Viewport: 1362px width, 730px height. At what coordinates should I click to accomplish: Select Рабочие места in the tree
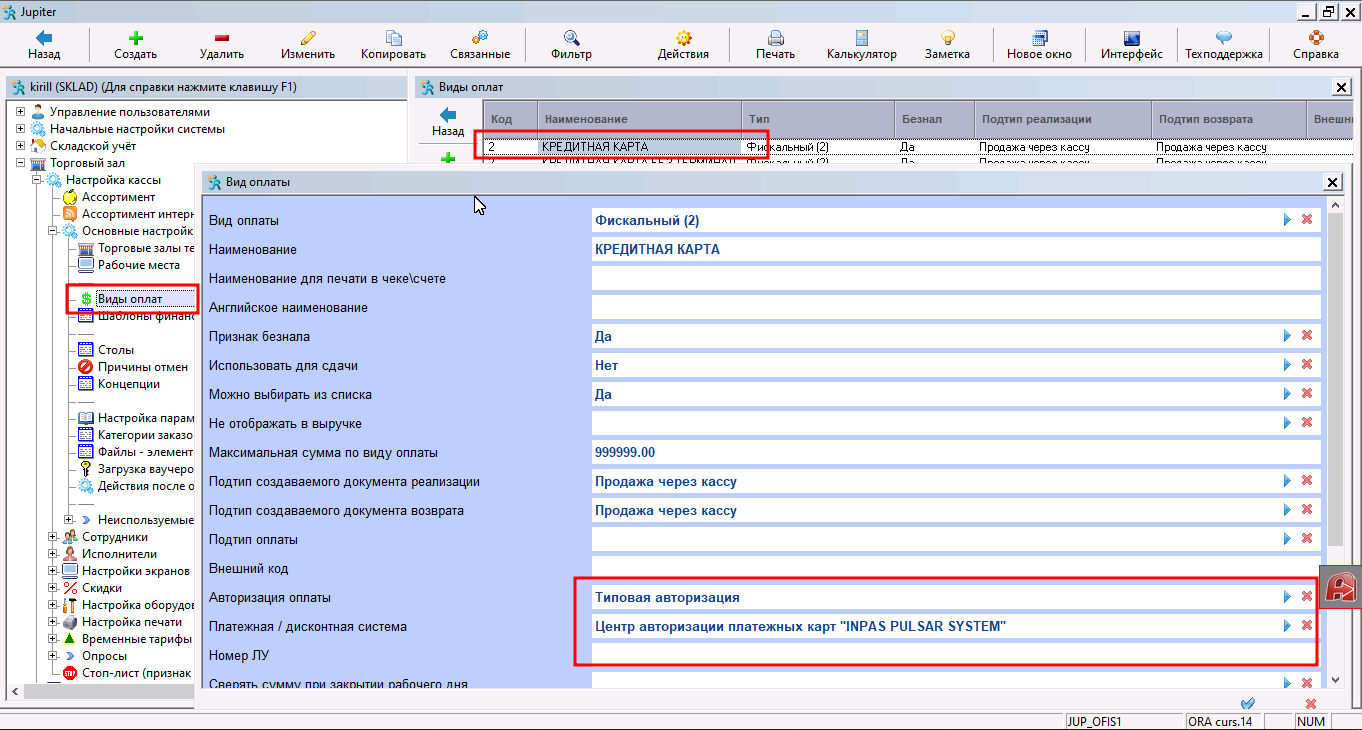coord(139,265)
